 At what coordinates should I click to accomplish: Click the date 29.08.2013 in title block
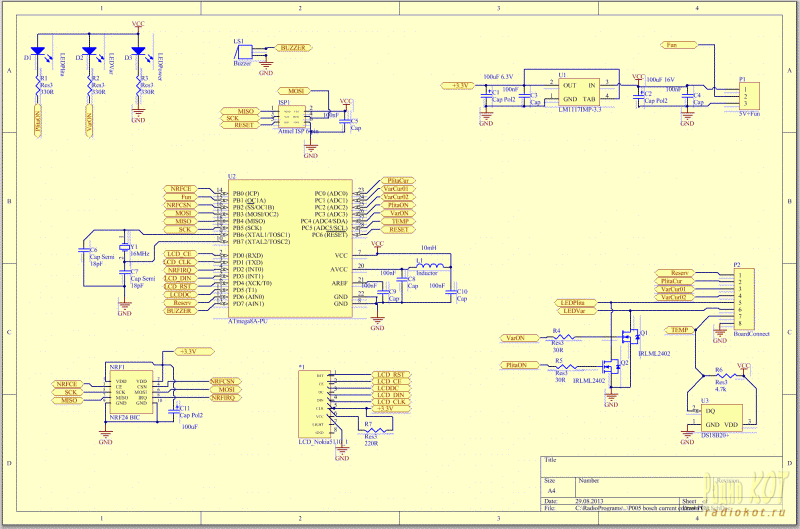pos(589,501)
